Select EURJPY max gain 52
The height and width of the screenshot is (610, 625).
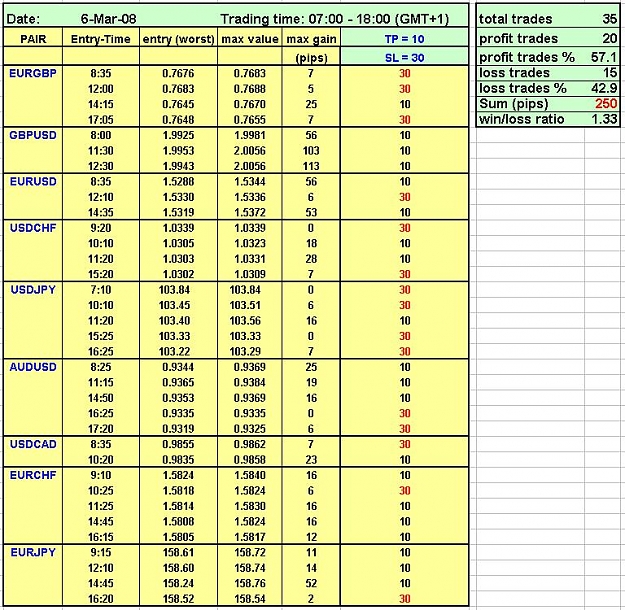(x=311, y=583)
